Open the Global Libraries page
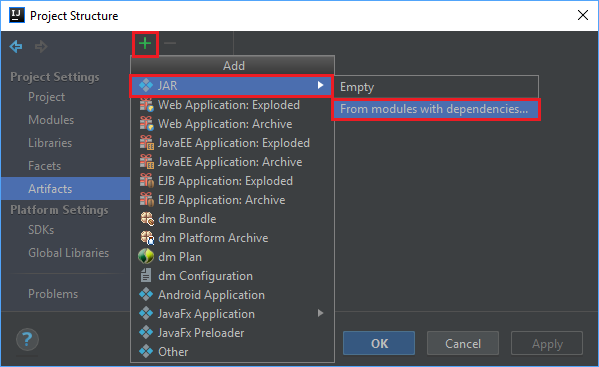Image resolution: width=599 pixels, height=367 pixels. click(x=68, y=253)
